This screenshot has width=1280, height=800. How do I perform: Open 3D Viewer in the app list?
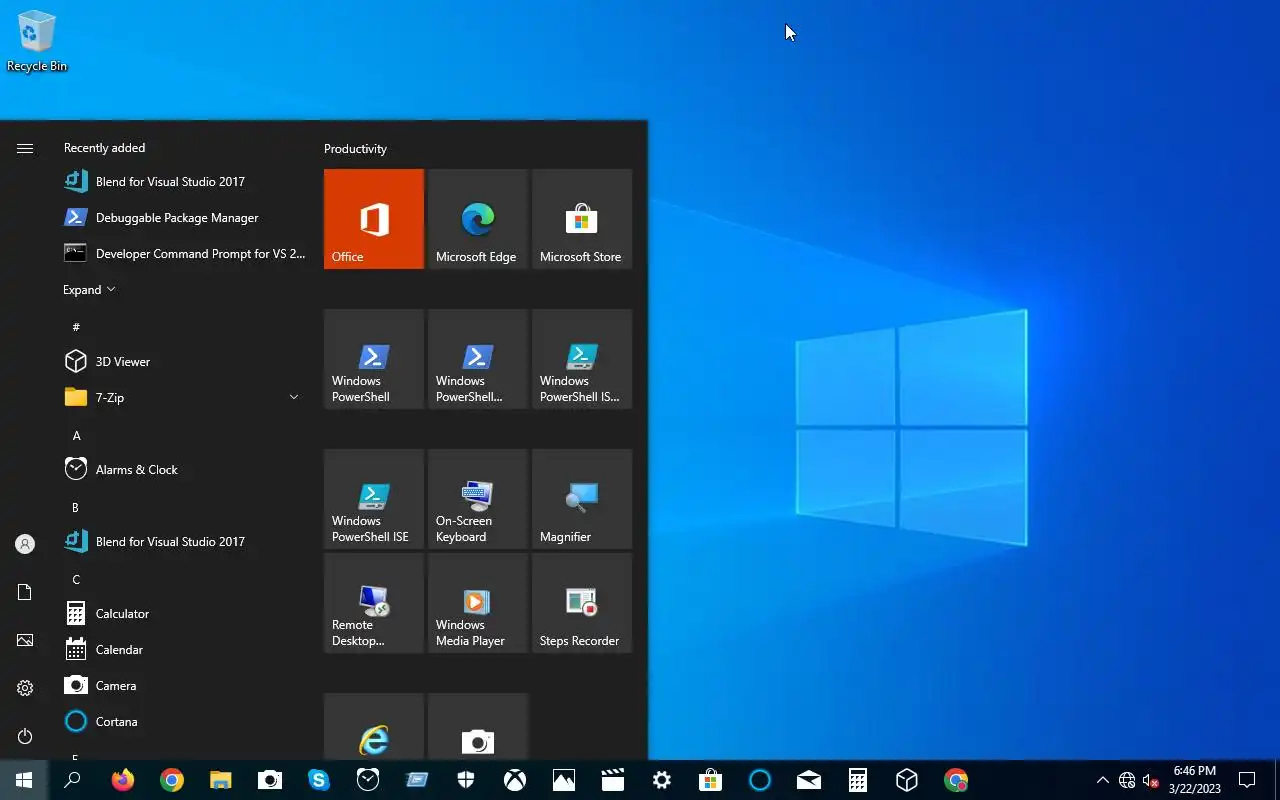(x=182, y=362)
